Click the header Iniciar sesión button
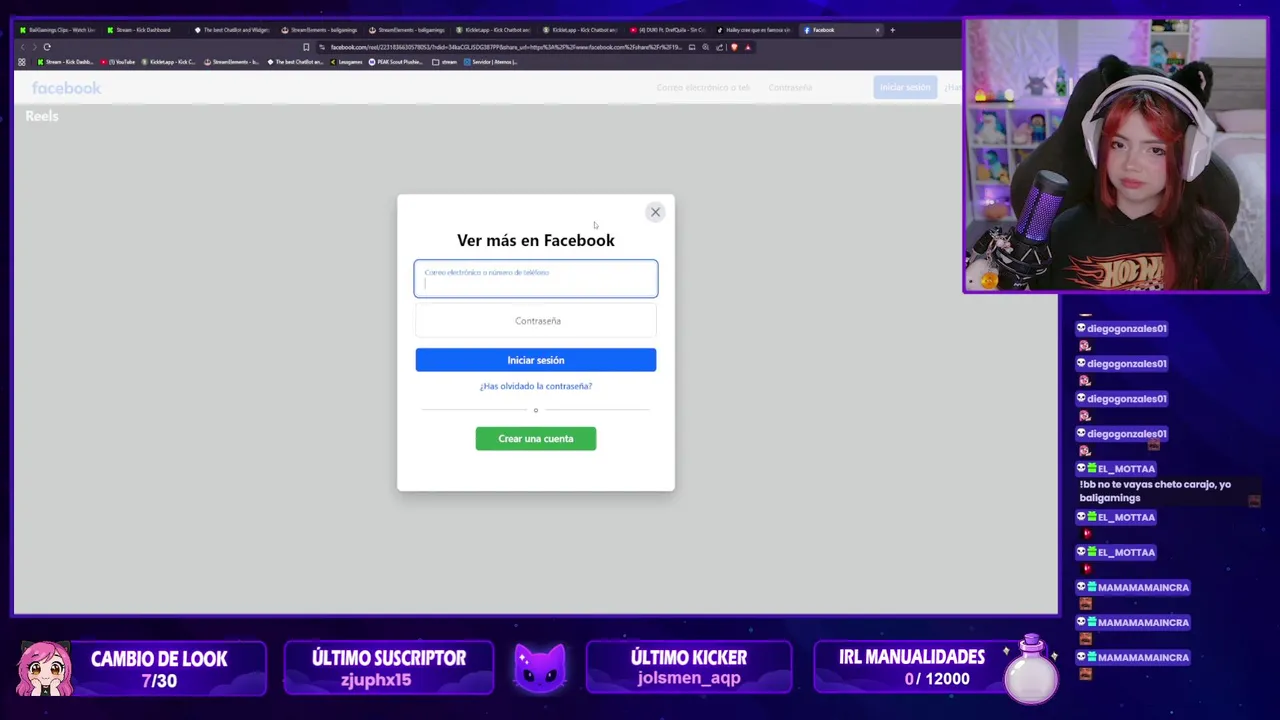The image size is (1280, 720). coord(905,87)
